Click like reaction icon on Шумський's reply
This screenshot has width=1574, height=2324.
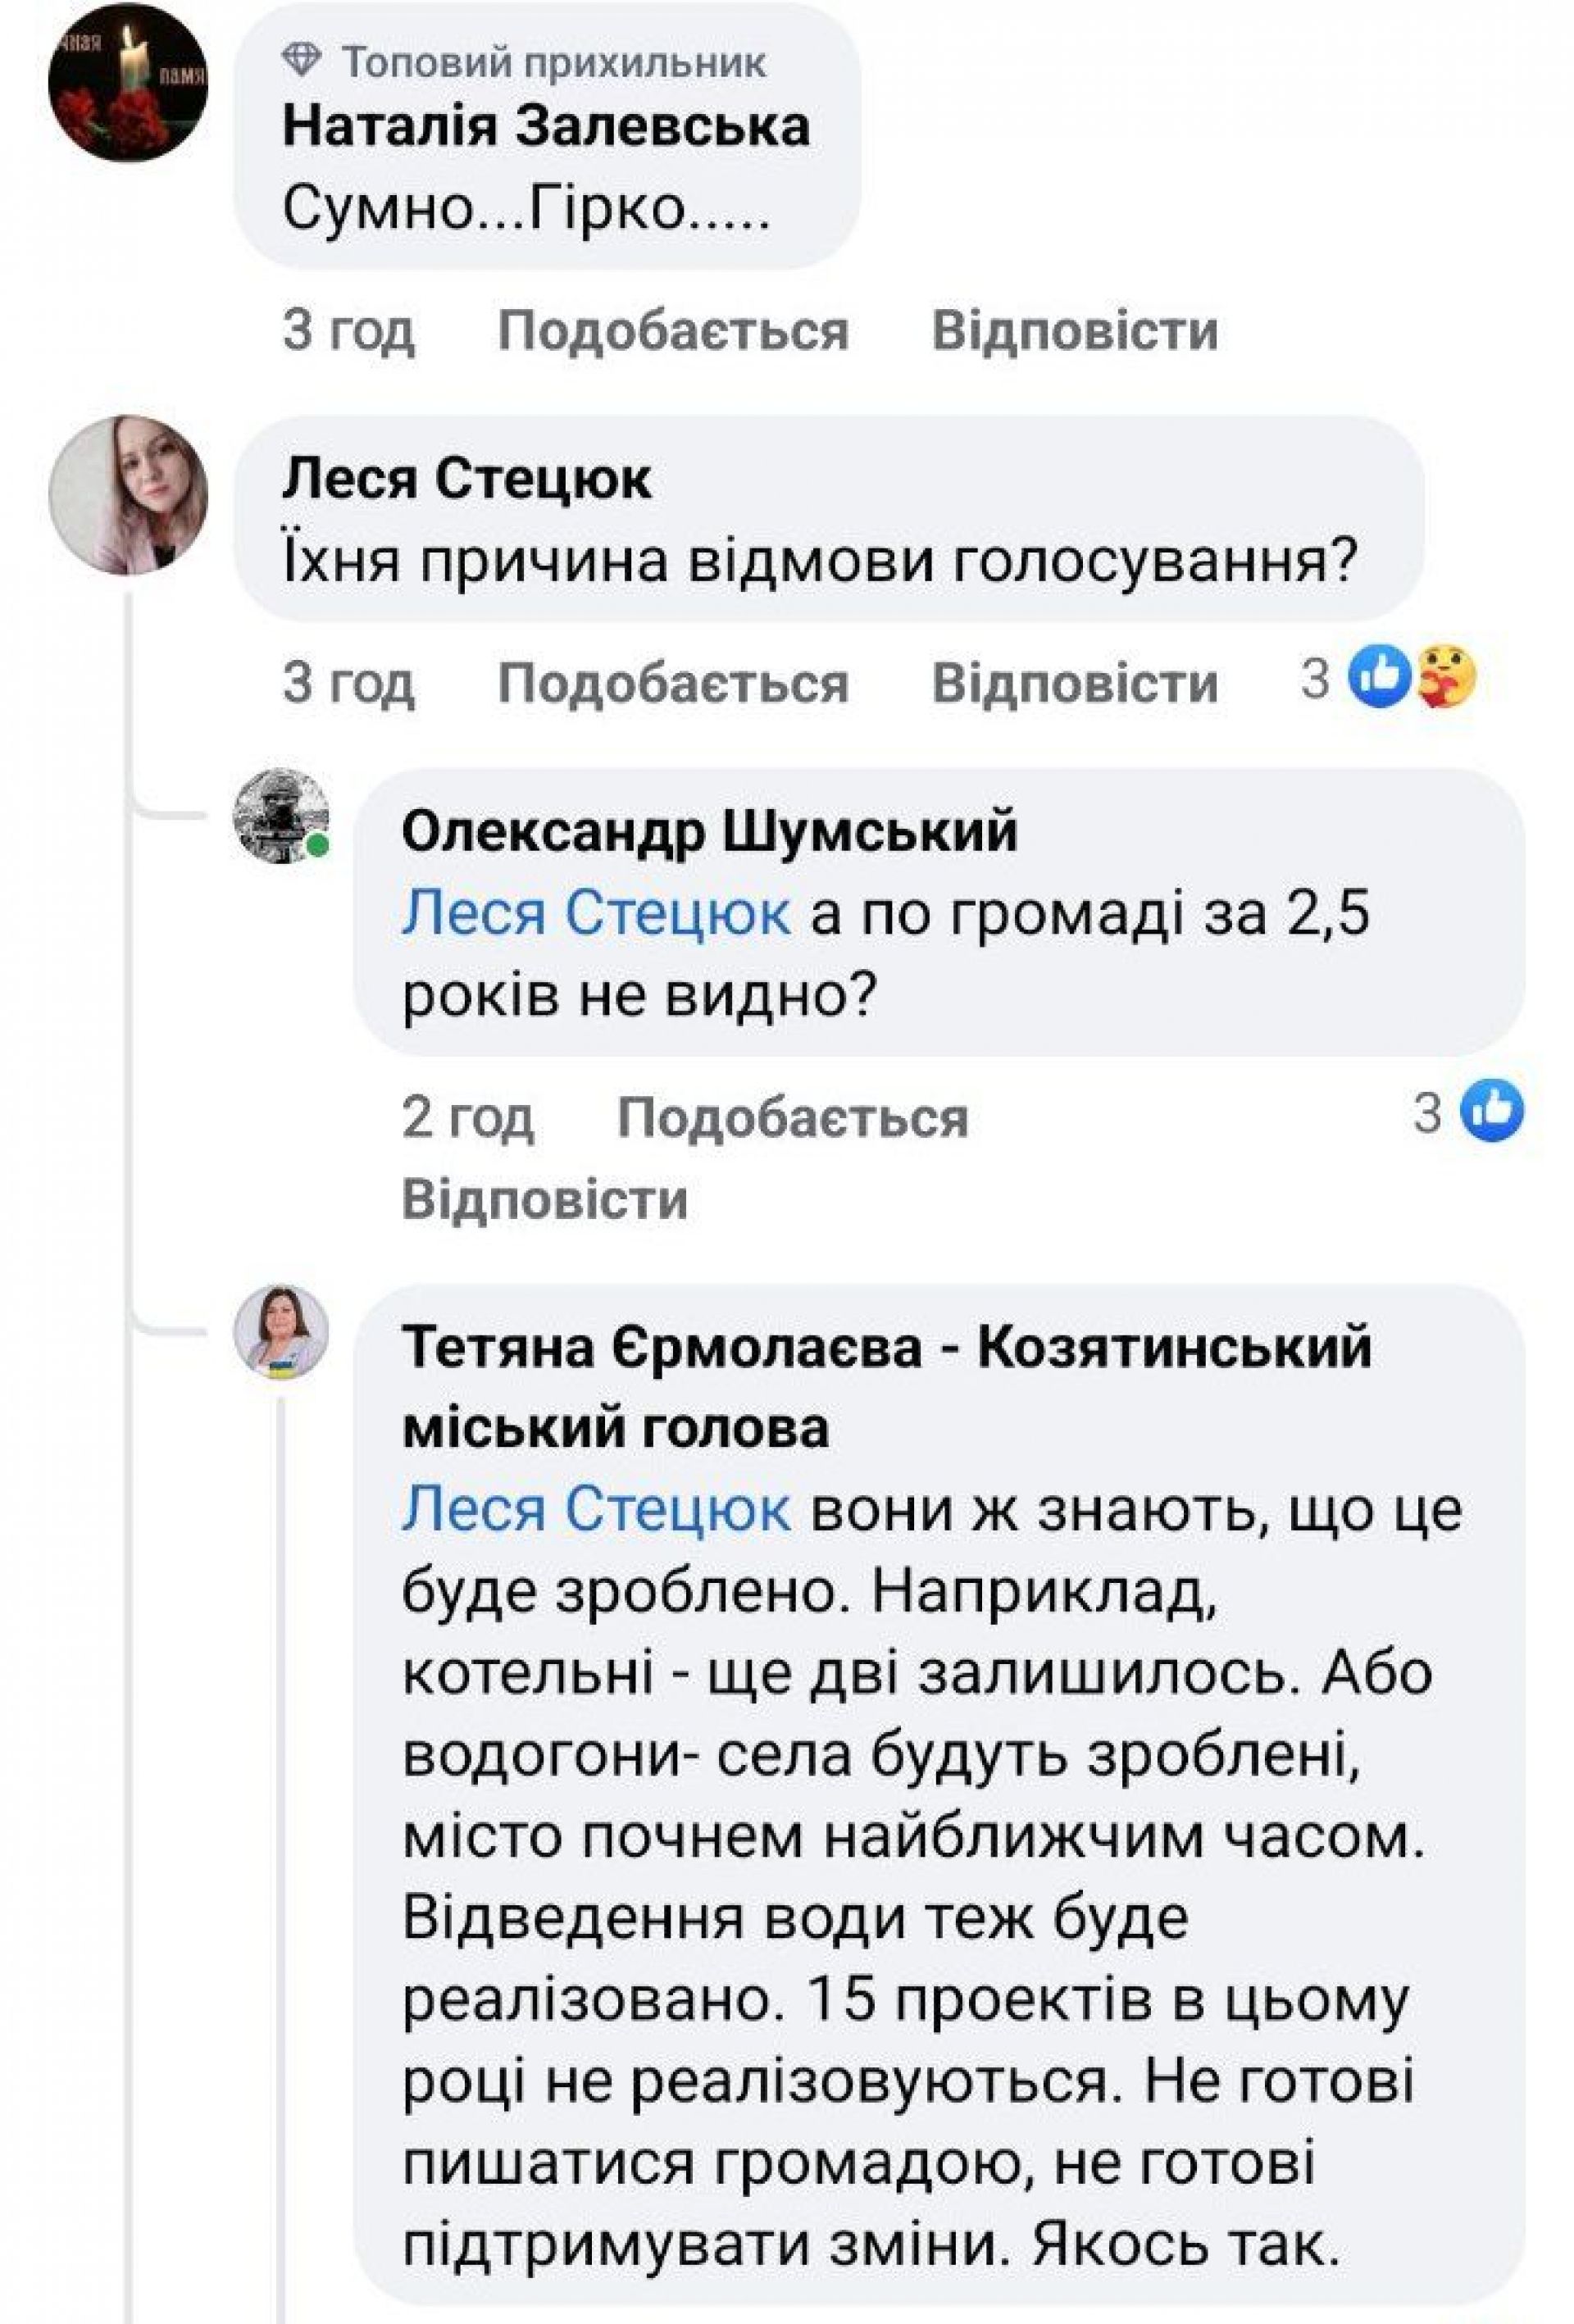coord(1492,1111)
